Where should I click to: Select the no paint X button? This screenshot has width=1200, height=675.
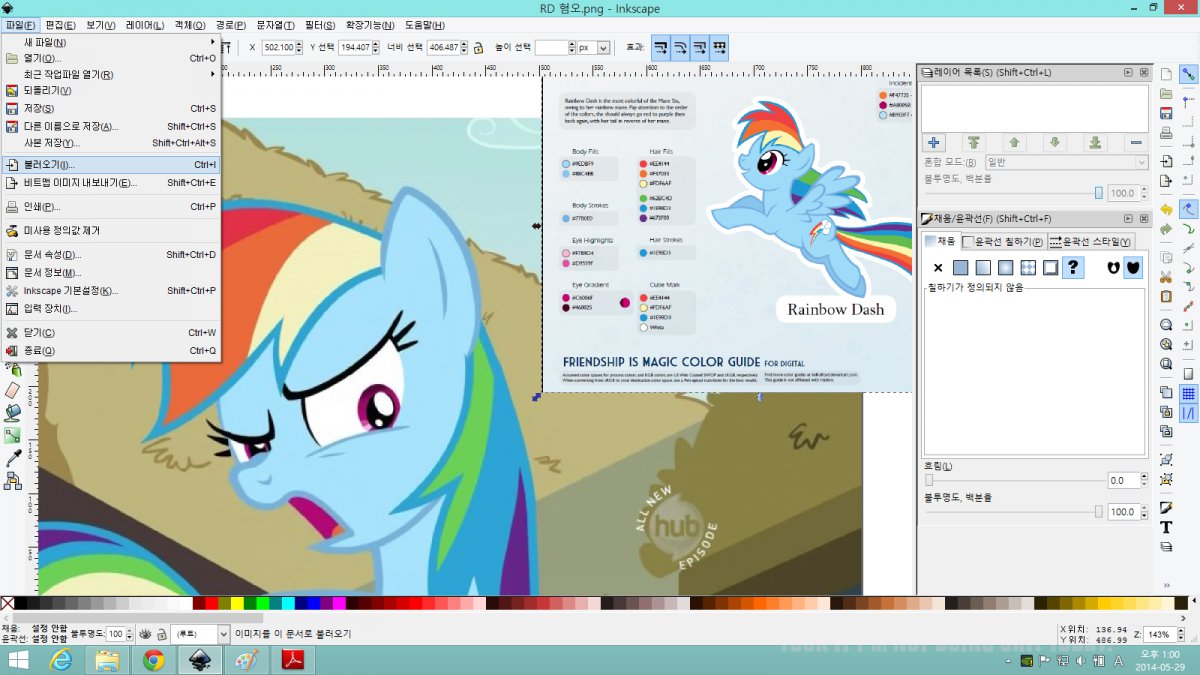(937, 267)
